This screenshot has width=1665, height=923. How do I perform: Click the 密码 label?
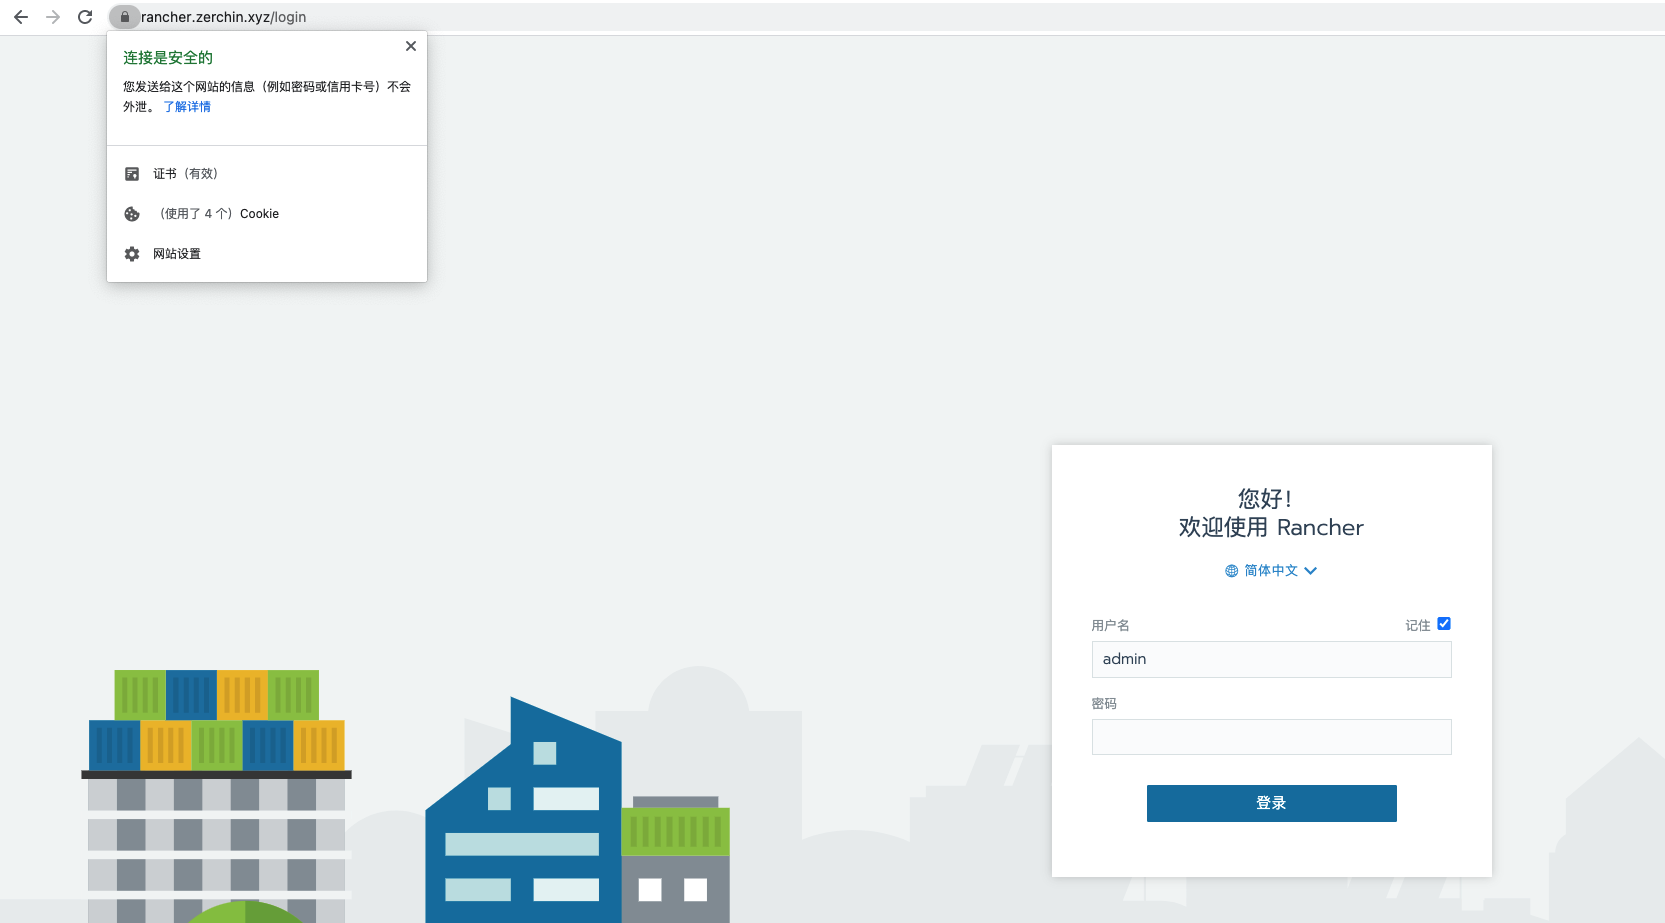(1104, 704)
